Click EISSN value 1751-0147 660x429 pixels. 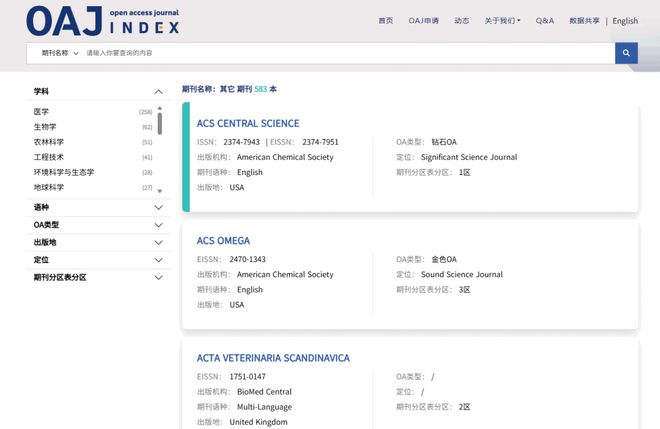coord(248,376)
